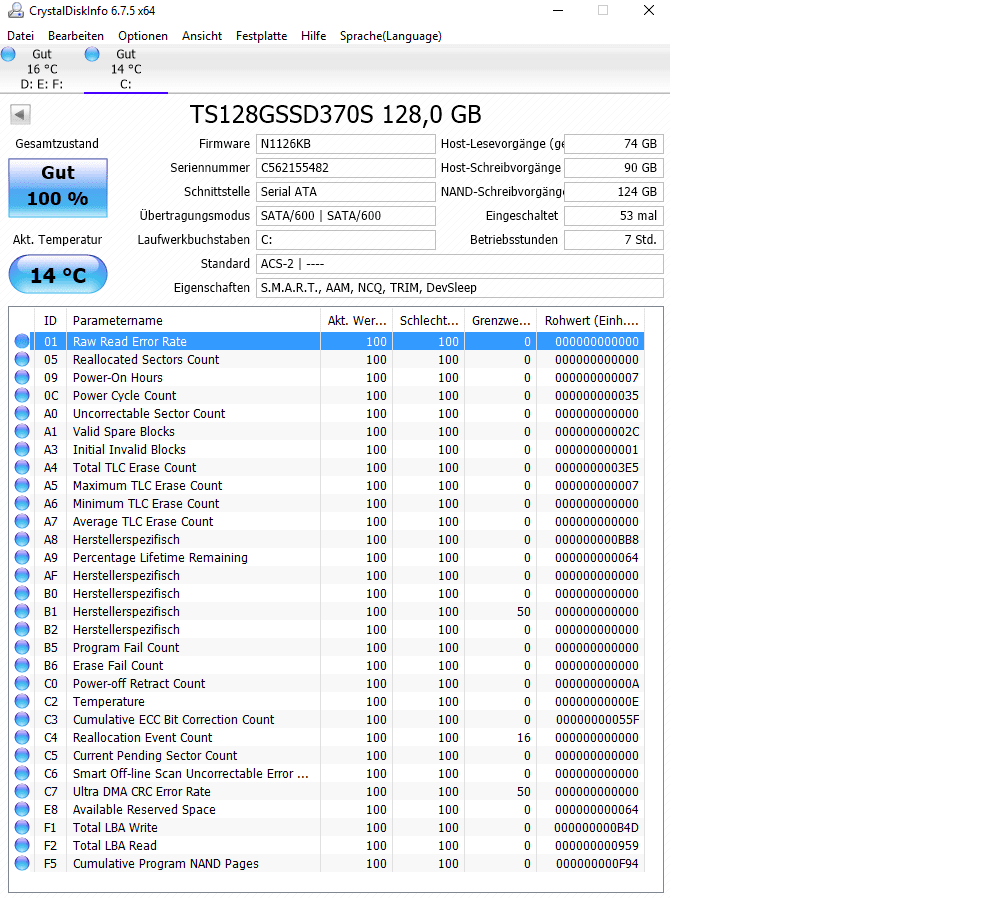Click the 14 °C temperature button

pyautogui.click(x=58, y=274)
